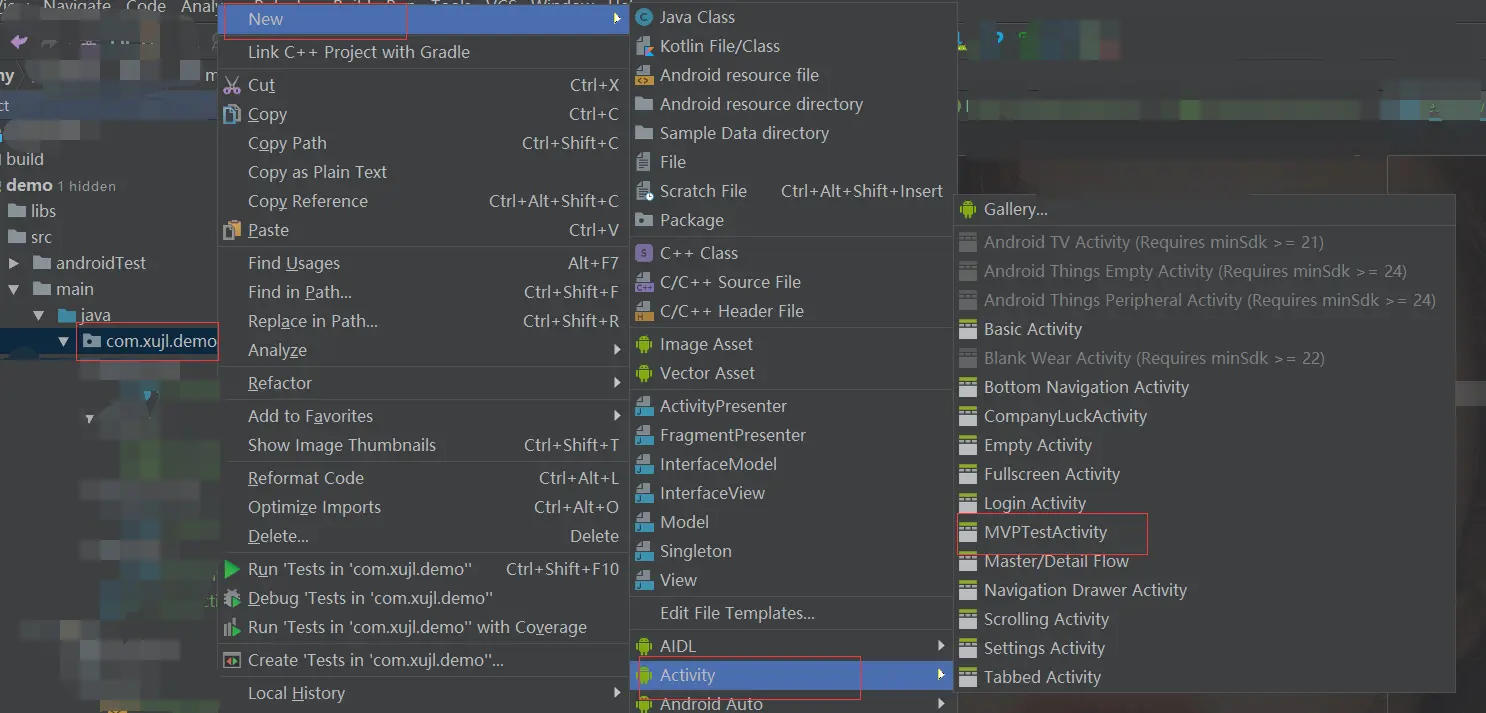This screenshot has height=713, width=1486.
Task: Select Master/Detail Flow template
Action: [1205, 561]
